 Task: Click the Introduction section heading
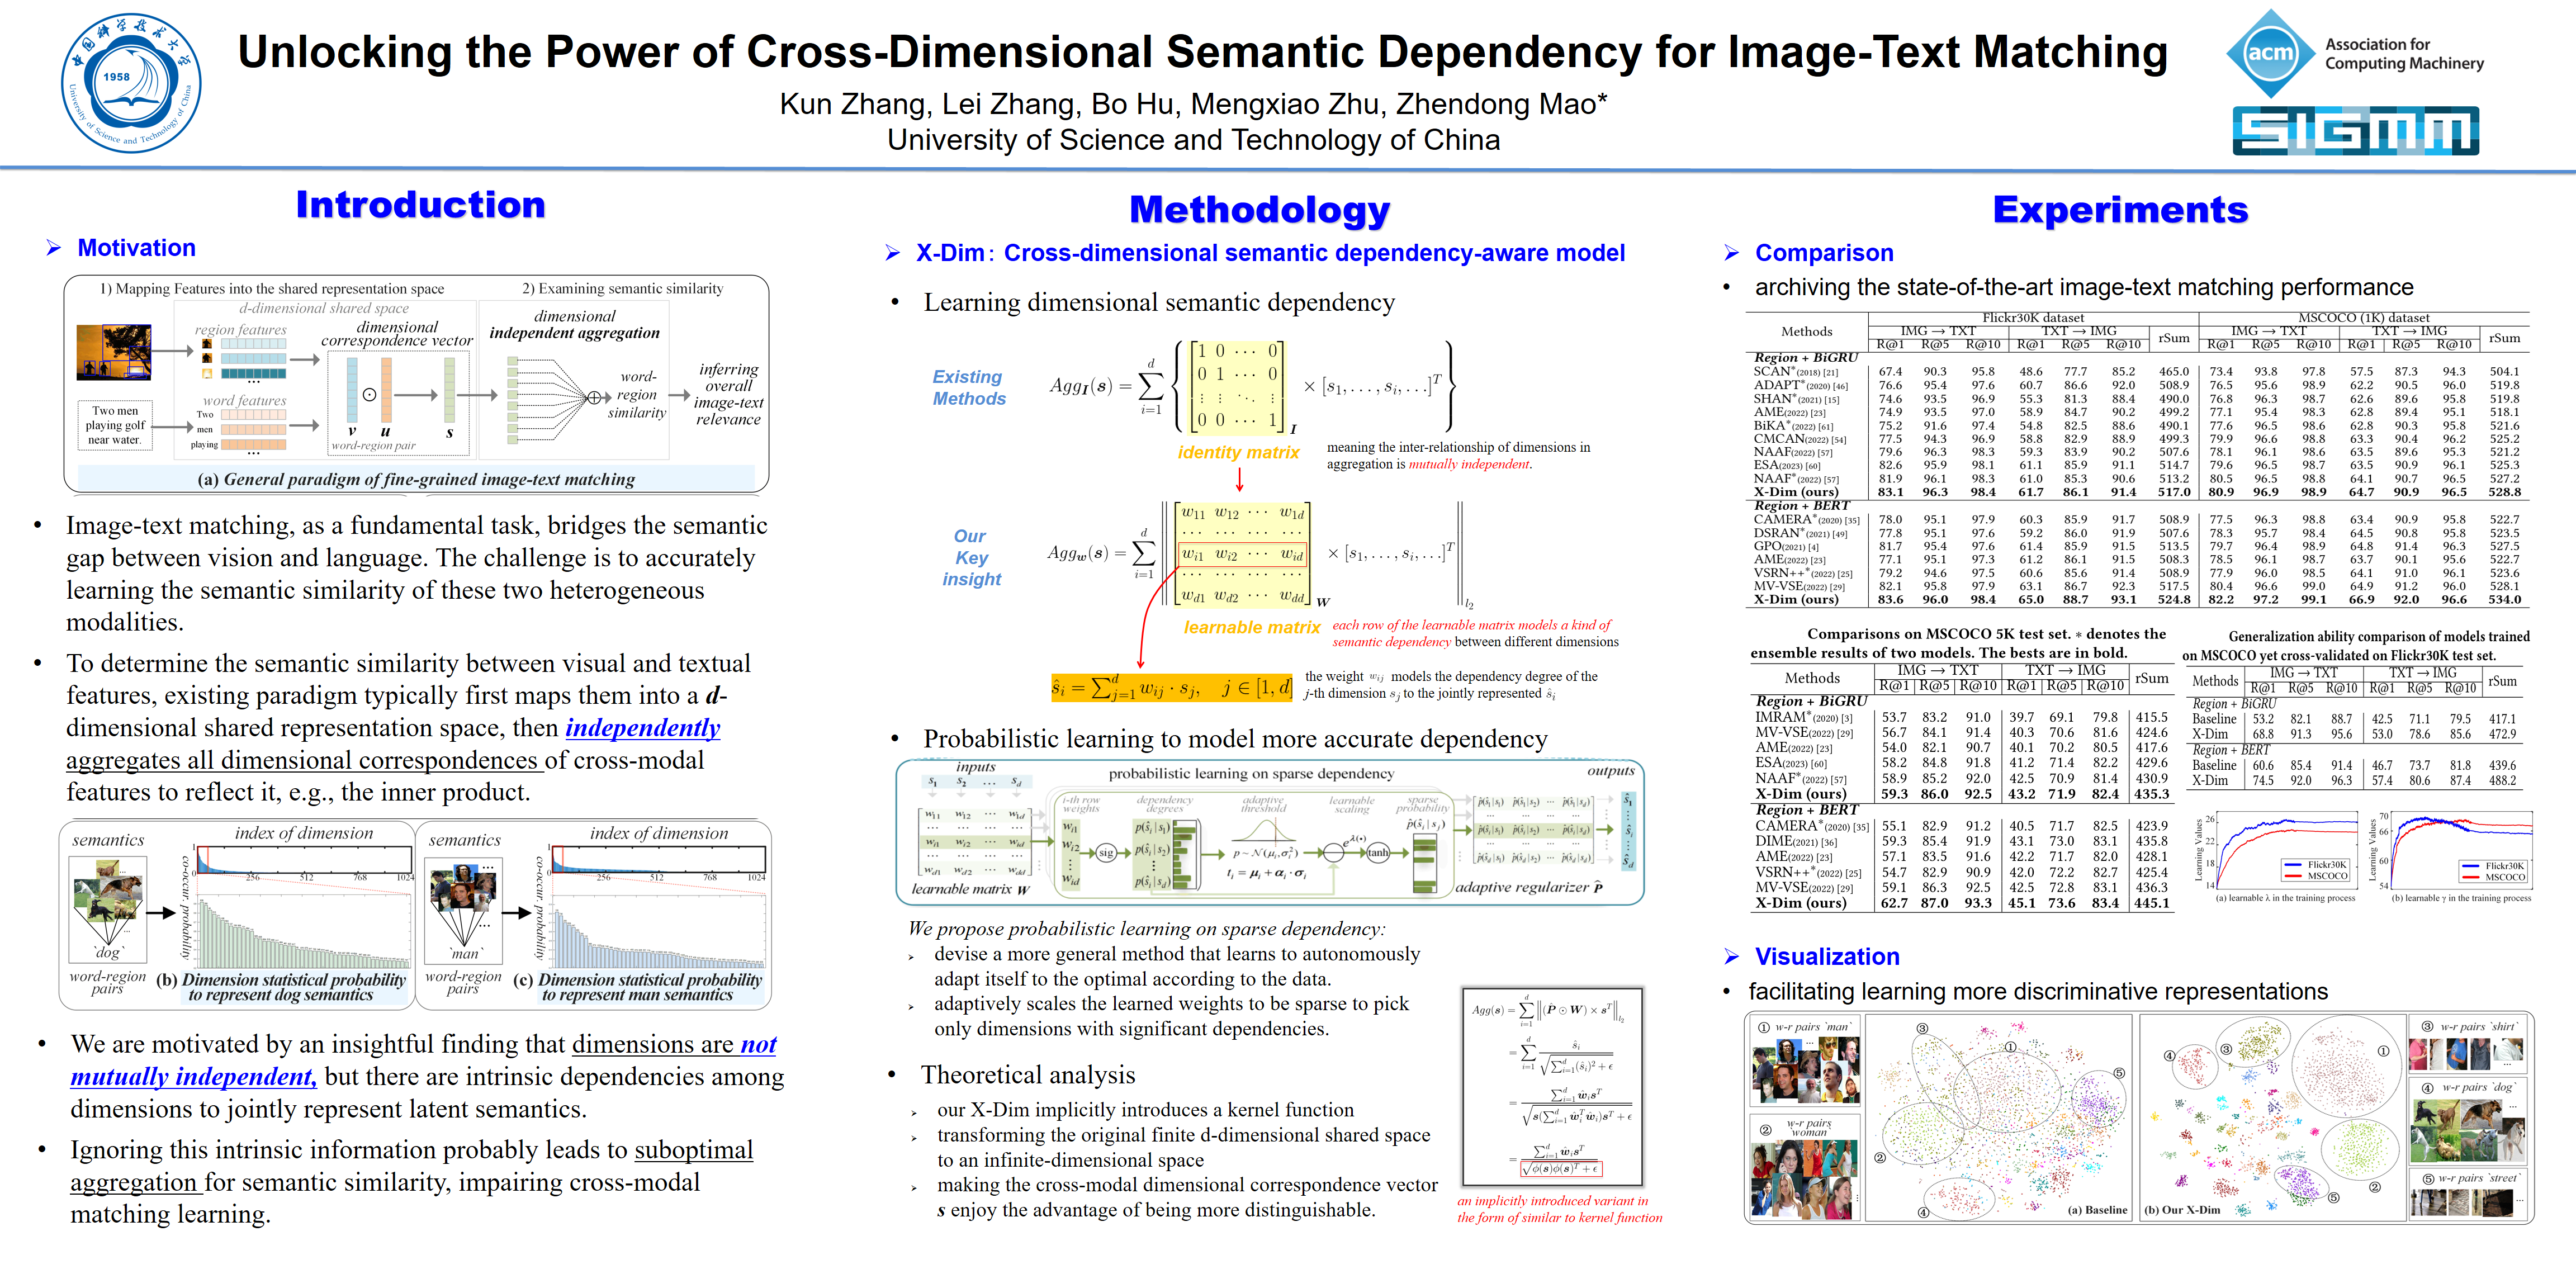(x=420, y=205)
